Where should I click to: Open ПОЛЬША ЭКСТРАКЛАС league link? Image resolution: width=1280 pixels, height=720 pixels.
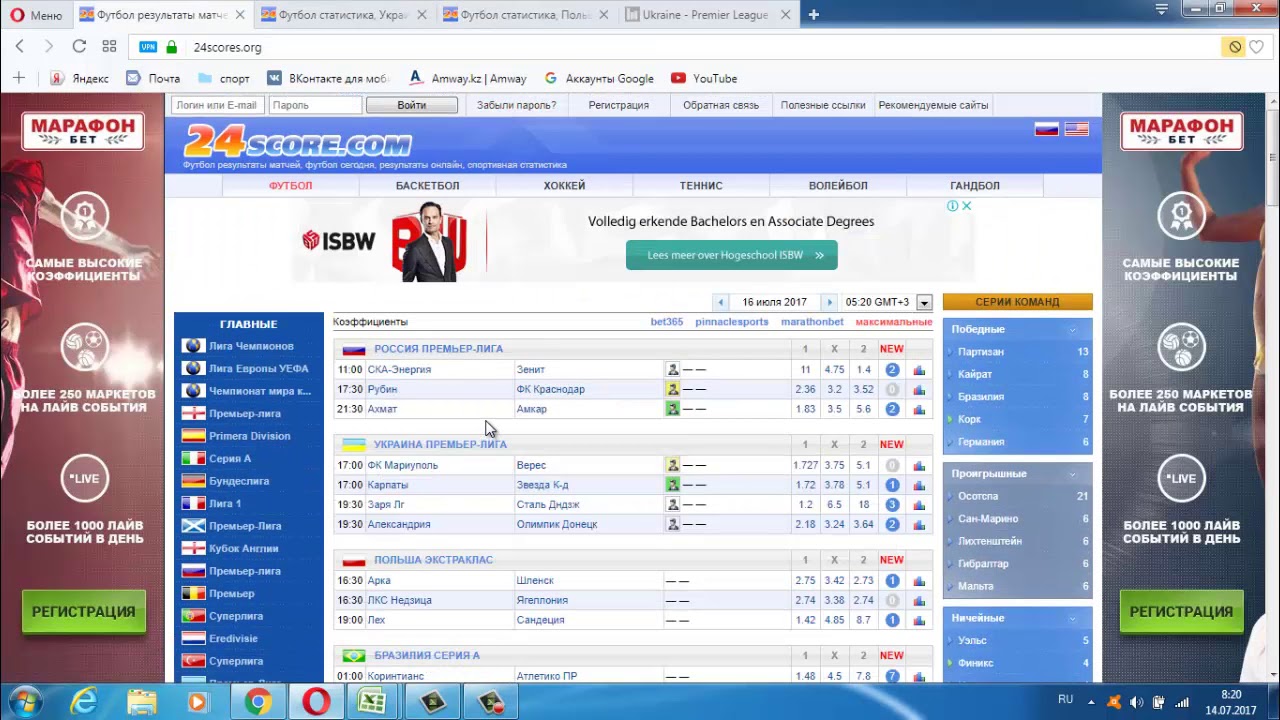coord(433,560)
